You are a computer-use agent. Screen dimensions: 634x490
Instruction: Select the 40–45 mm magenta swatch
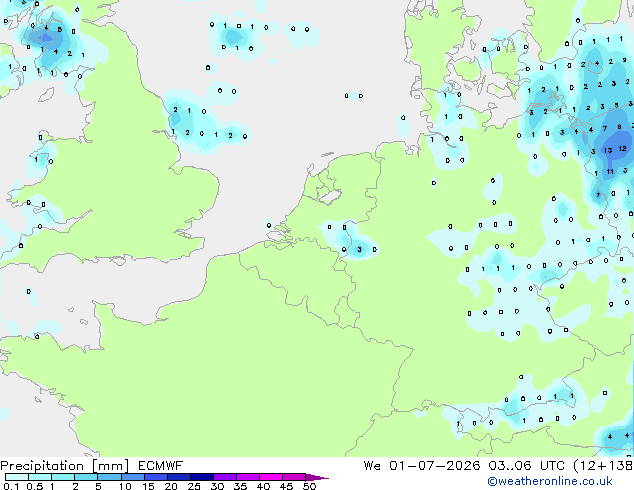point(271,477)
